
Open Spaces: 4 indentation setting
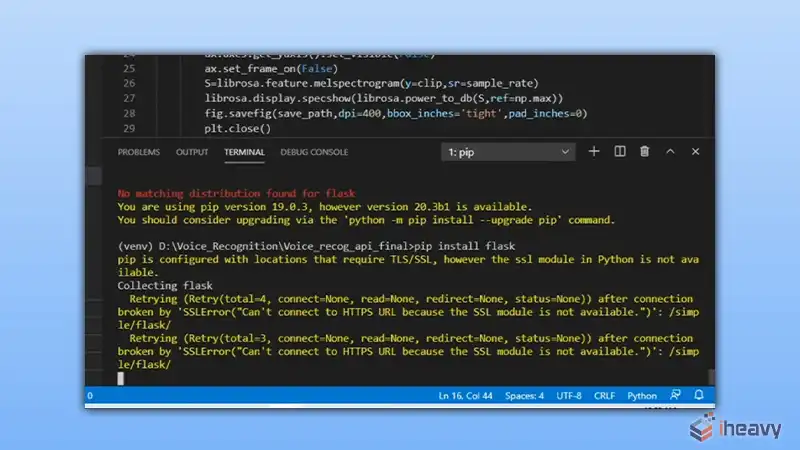click(x=524, y=395)
